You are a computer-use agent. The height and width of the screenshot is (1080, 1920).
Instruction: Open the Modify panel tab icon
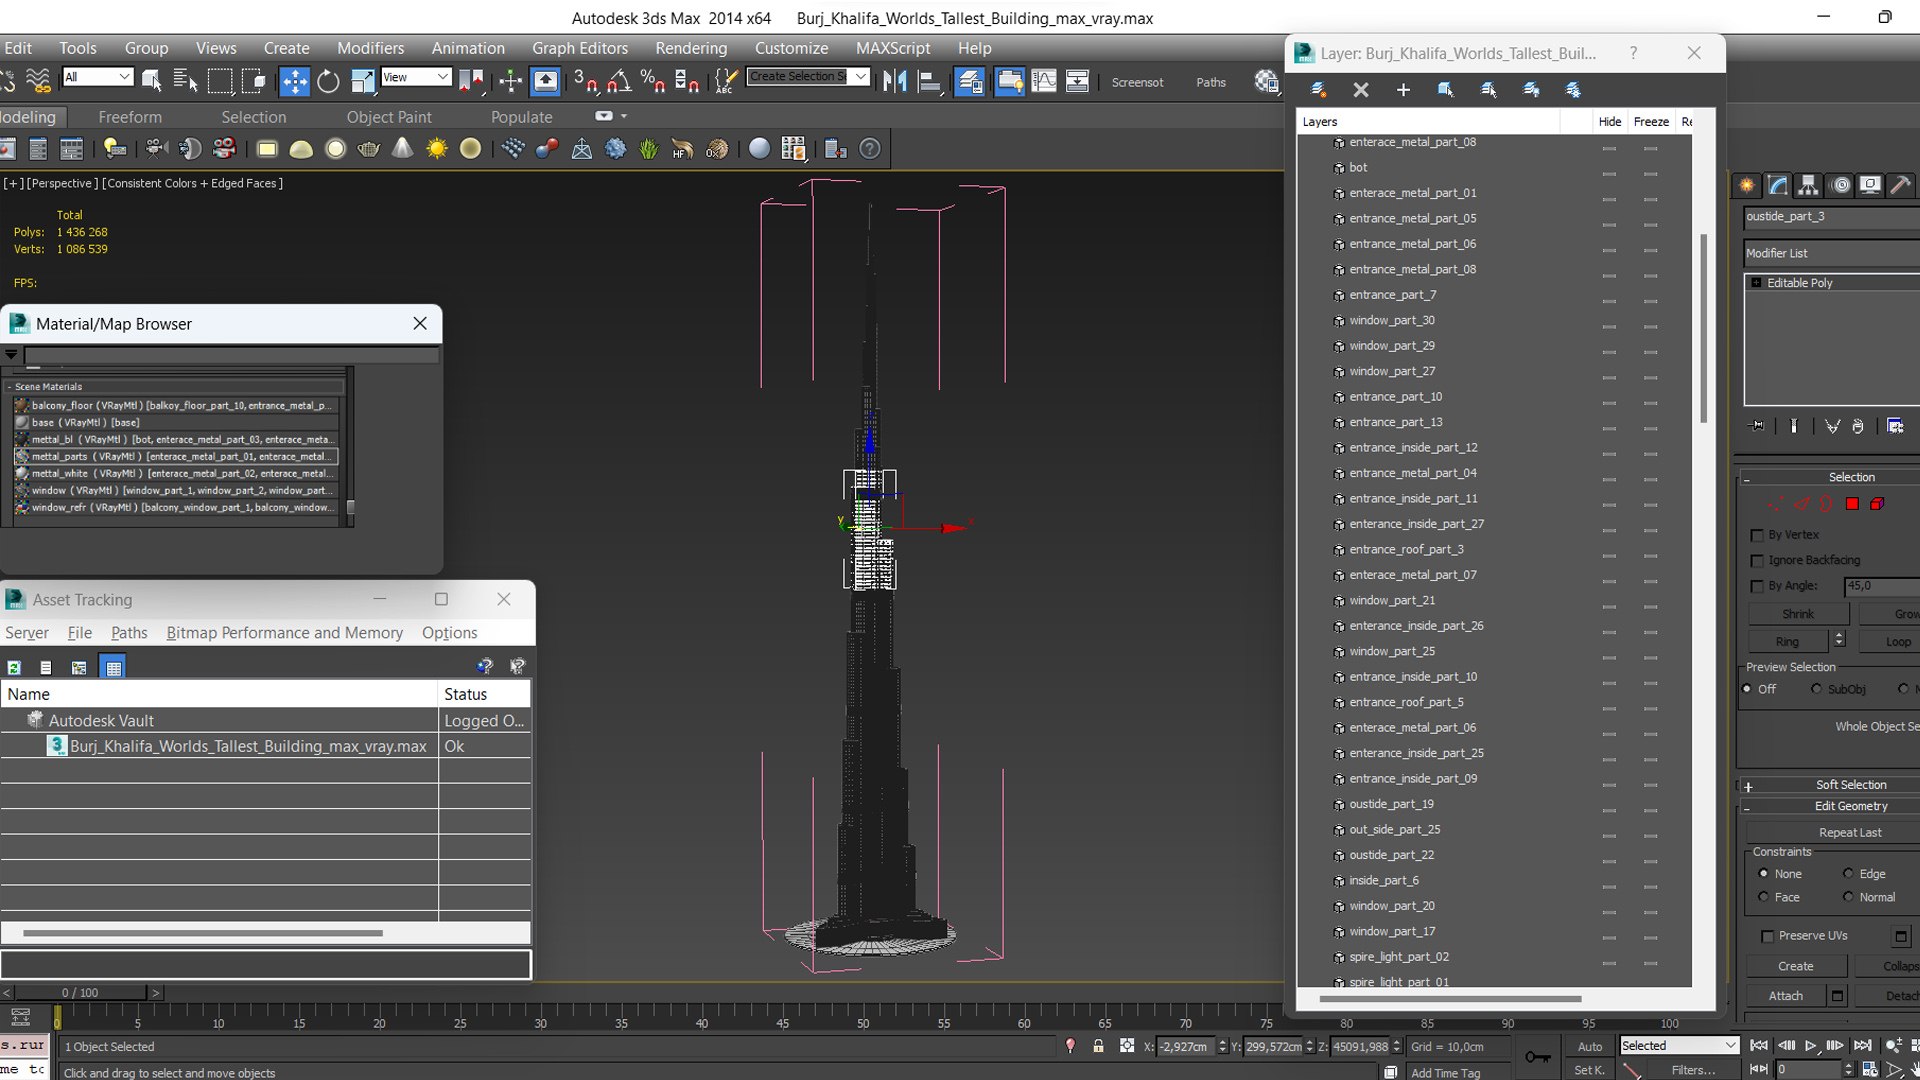coord(1777,185)
